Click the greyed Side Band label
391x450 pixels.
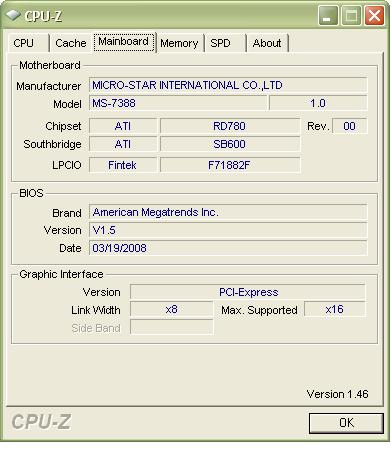pos(96,328)
